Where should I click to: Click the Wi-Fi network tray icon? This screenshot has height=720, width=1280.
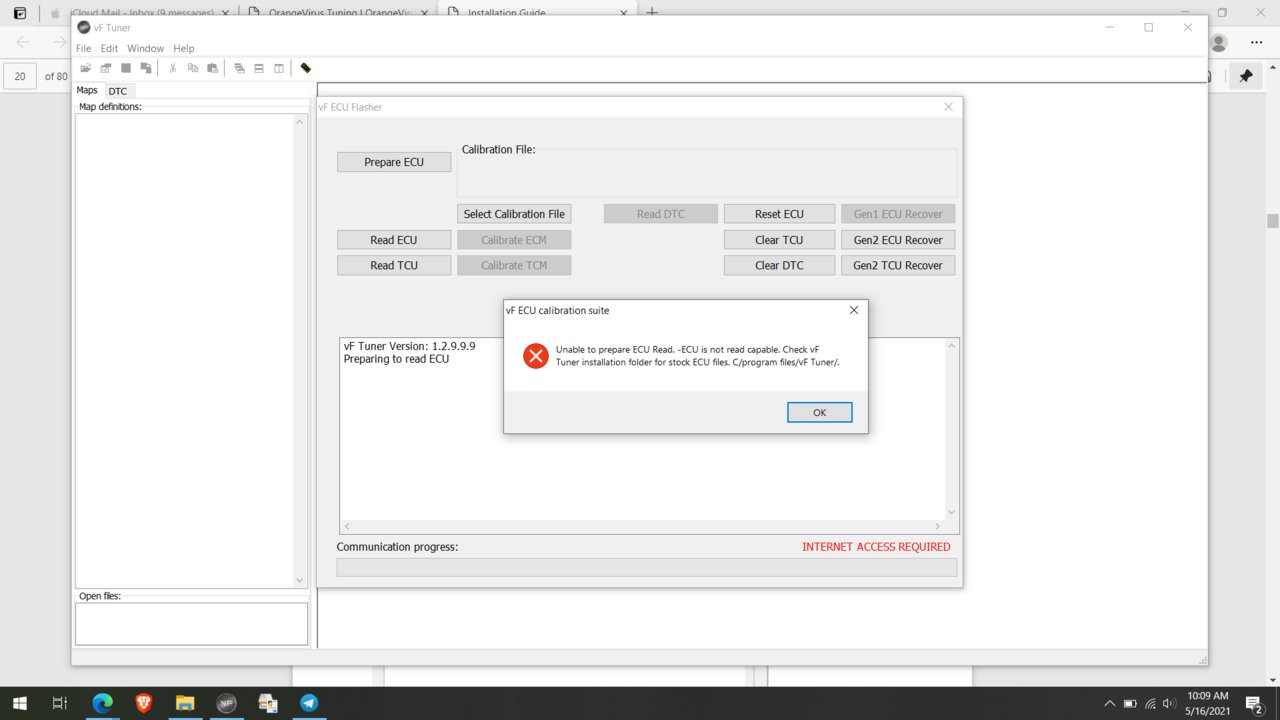[1150, 703]
